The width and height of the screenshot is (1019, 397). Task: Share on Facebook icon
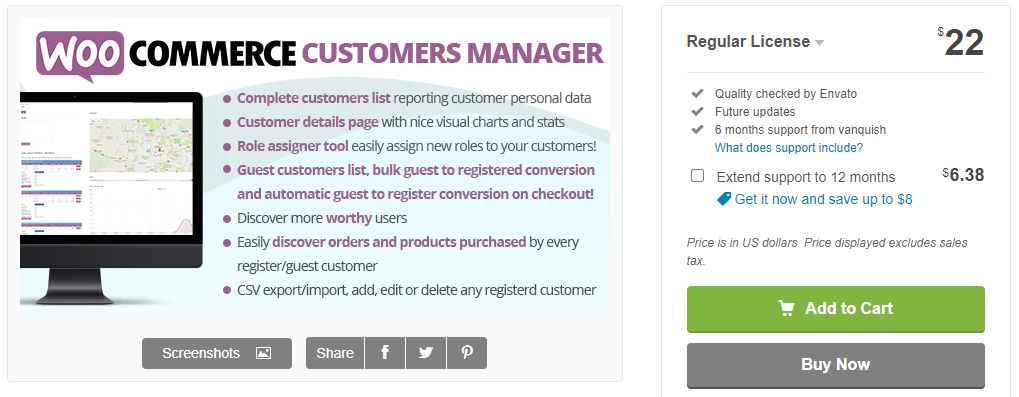[x=385, y=353]
